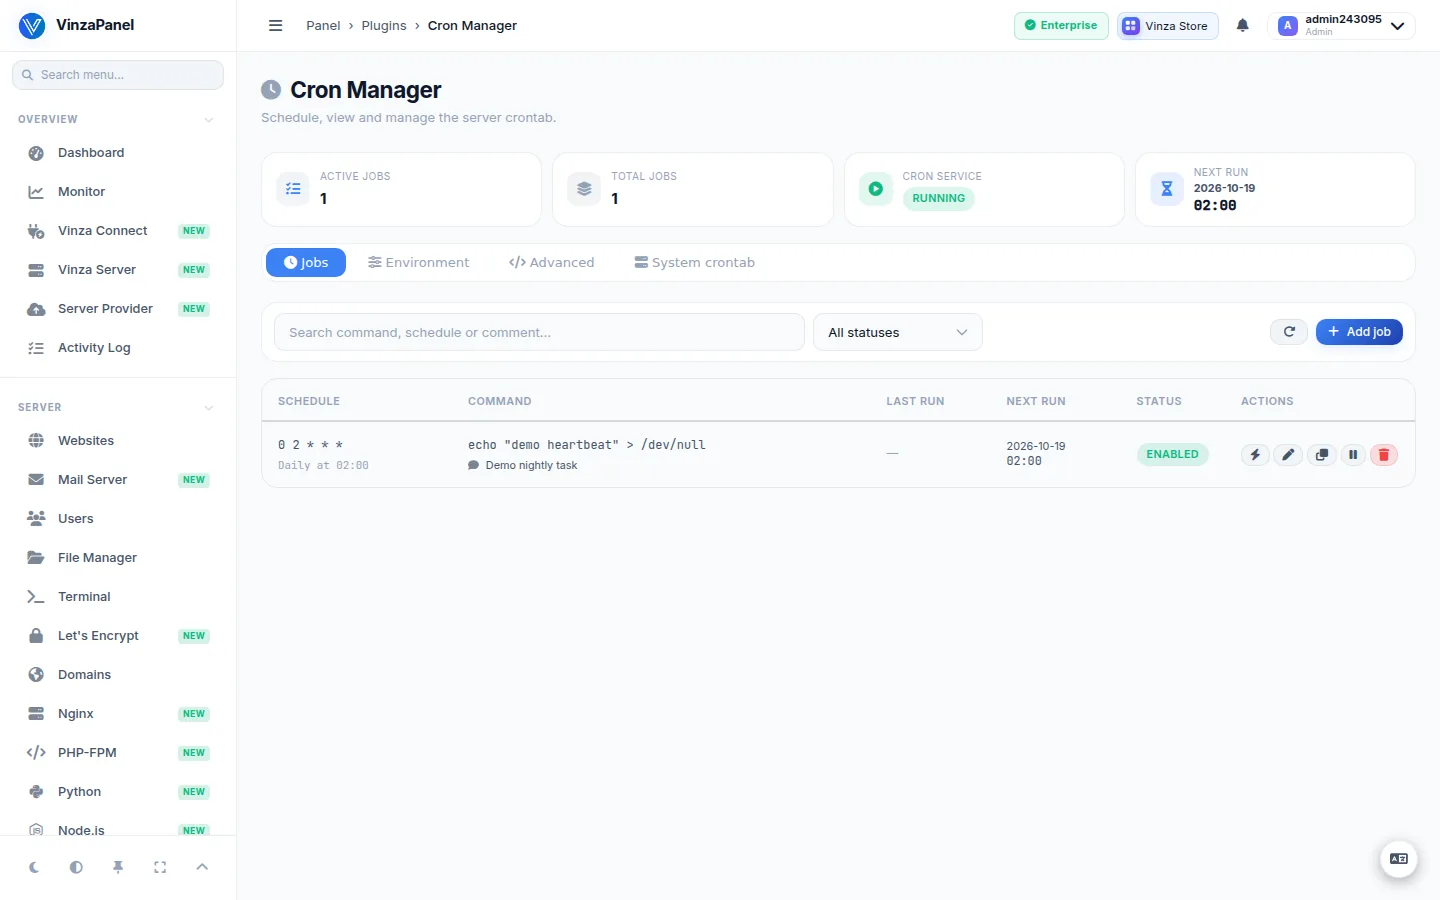
Task: Open Let's Encrypt page
Action: [x=118, y=636]
